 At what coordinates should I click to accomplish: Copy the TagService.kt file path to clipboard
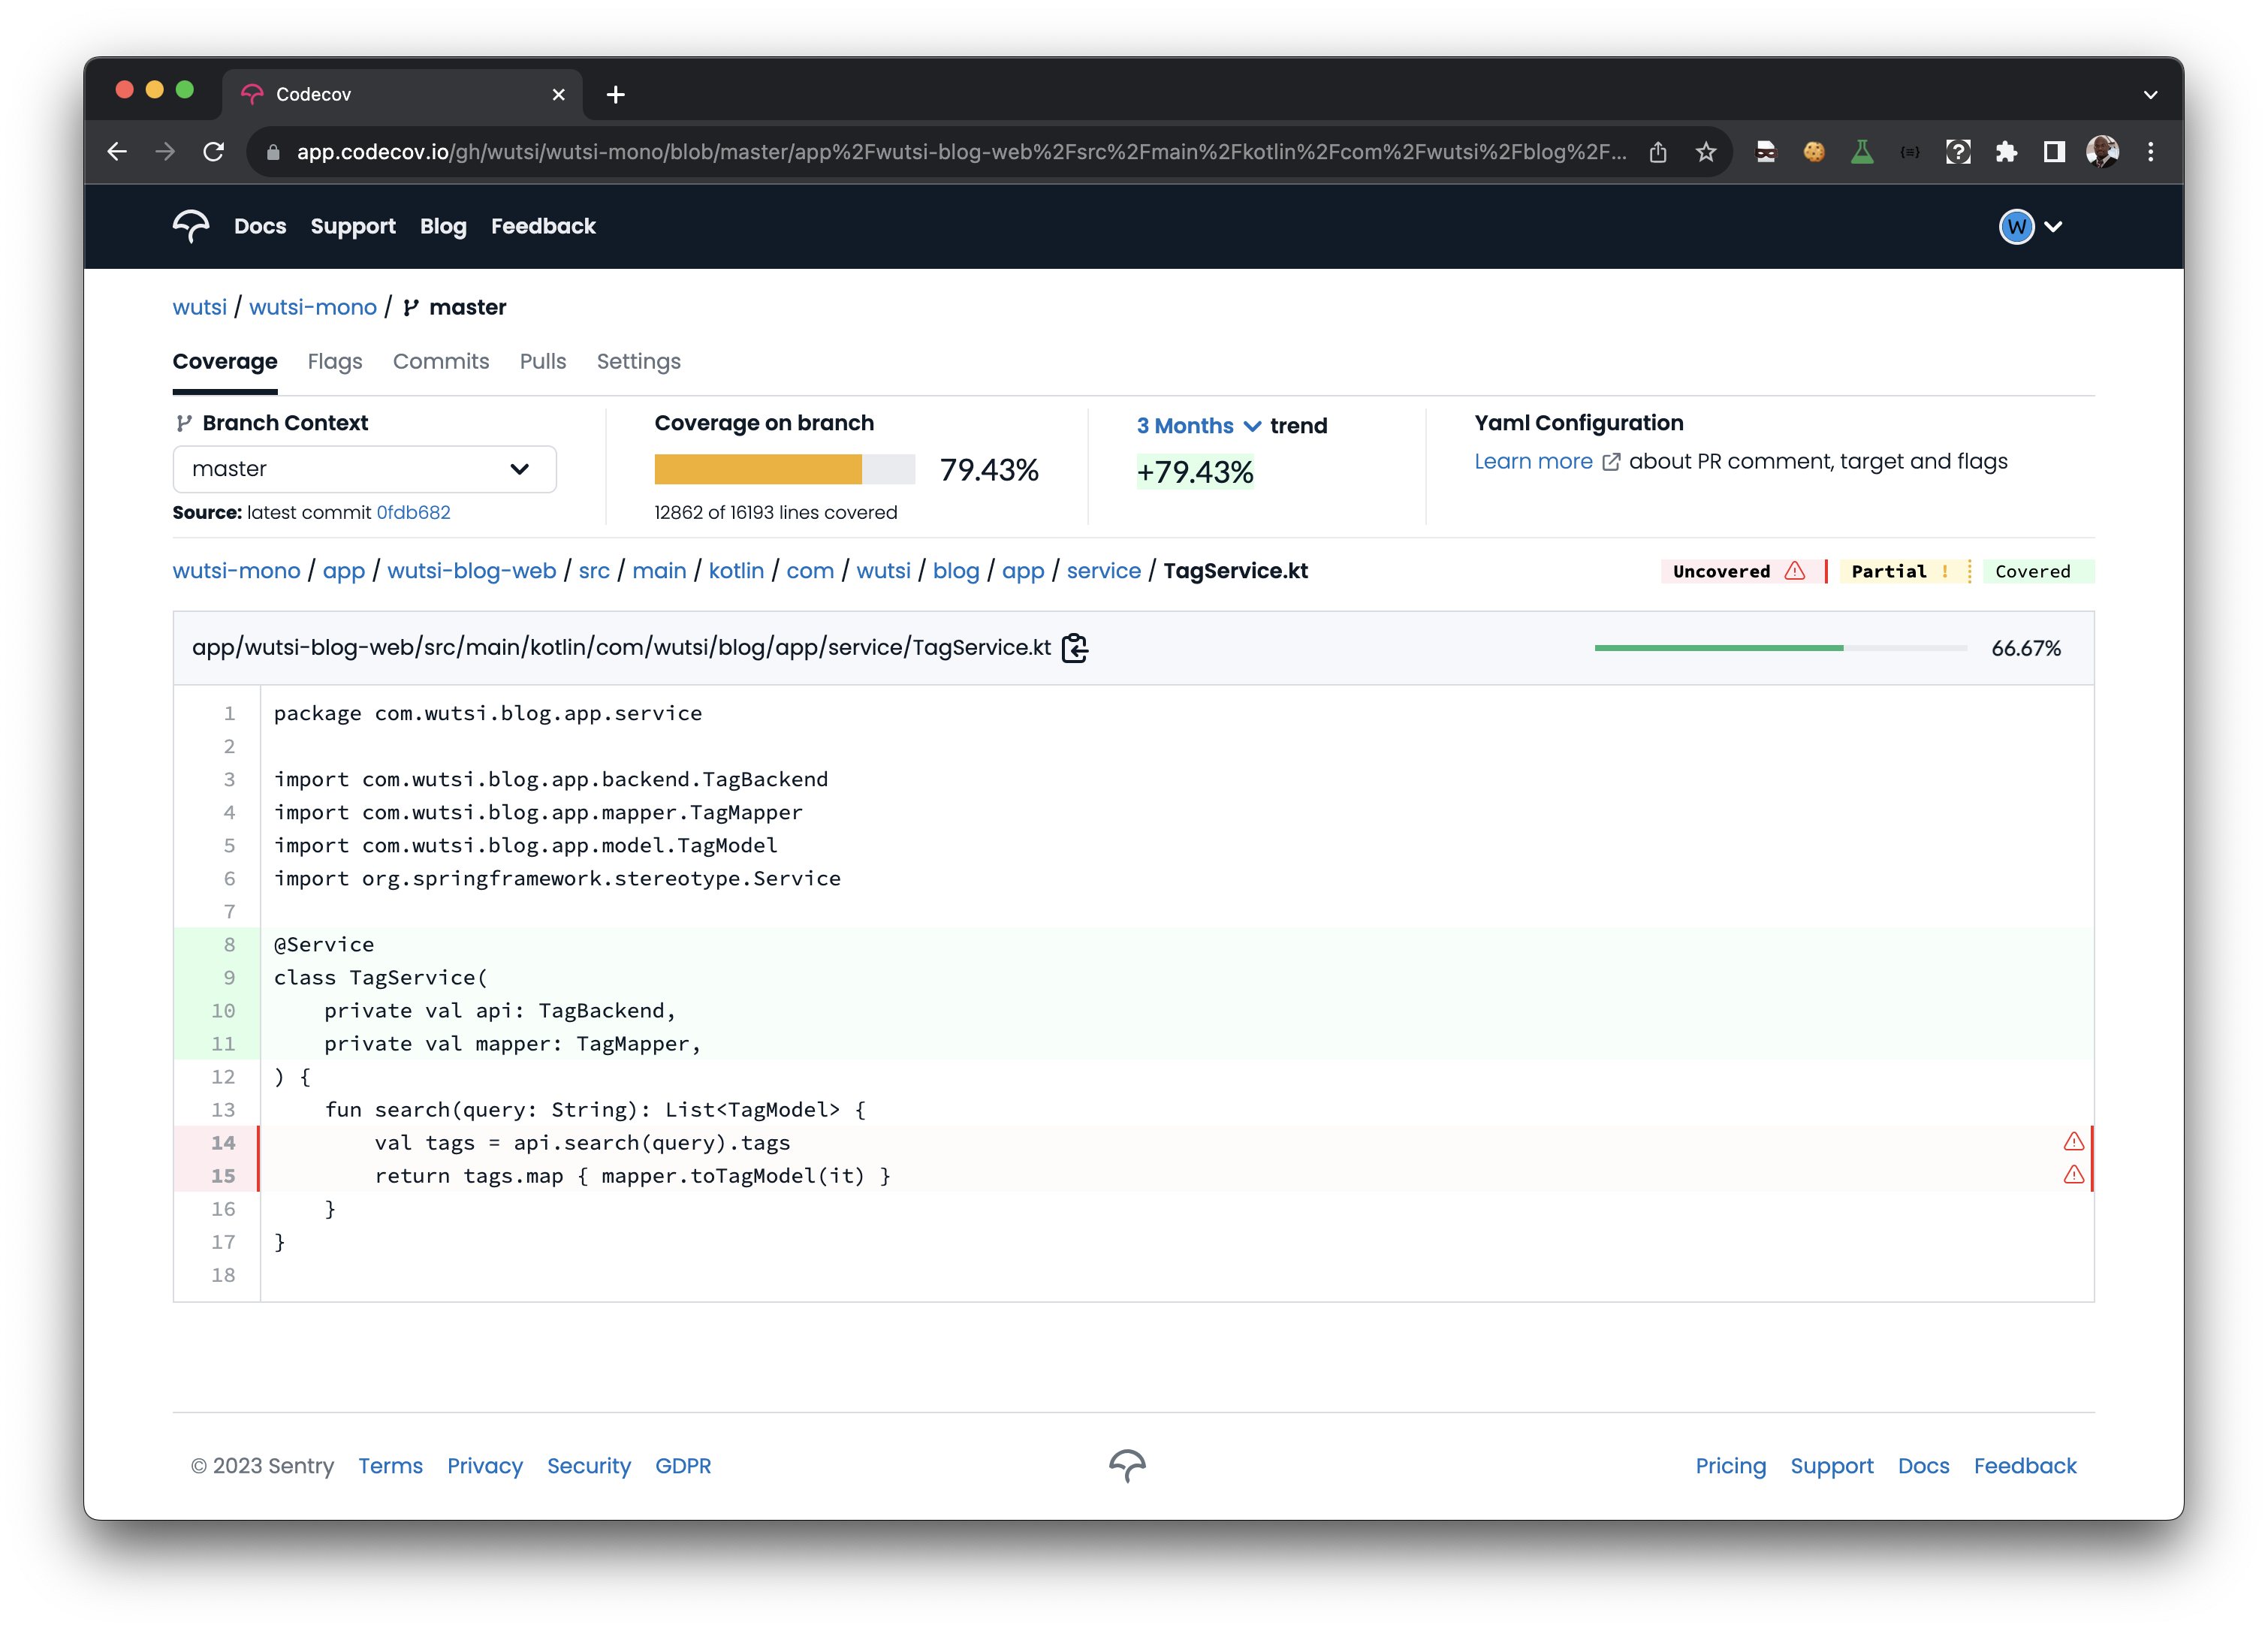click(x=1075, y=648)
